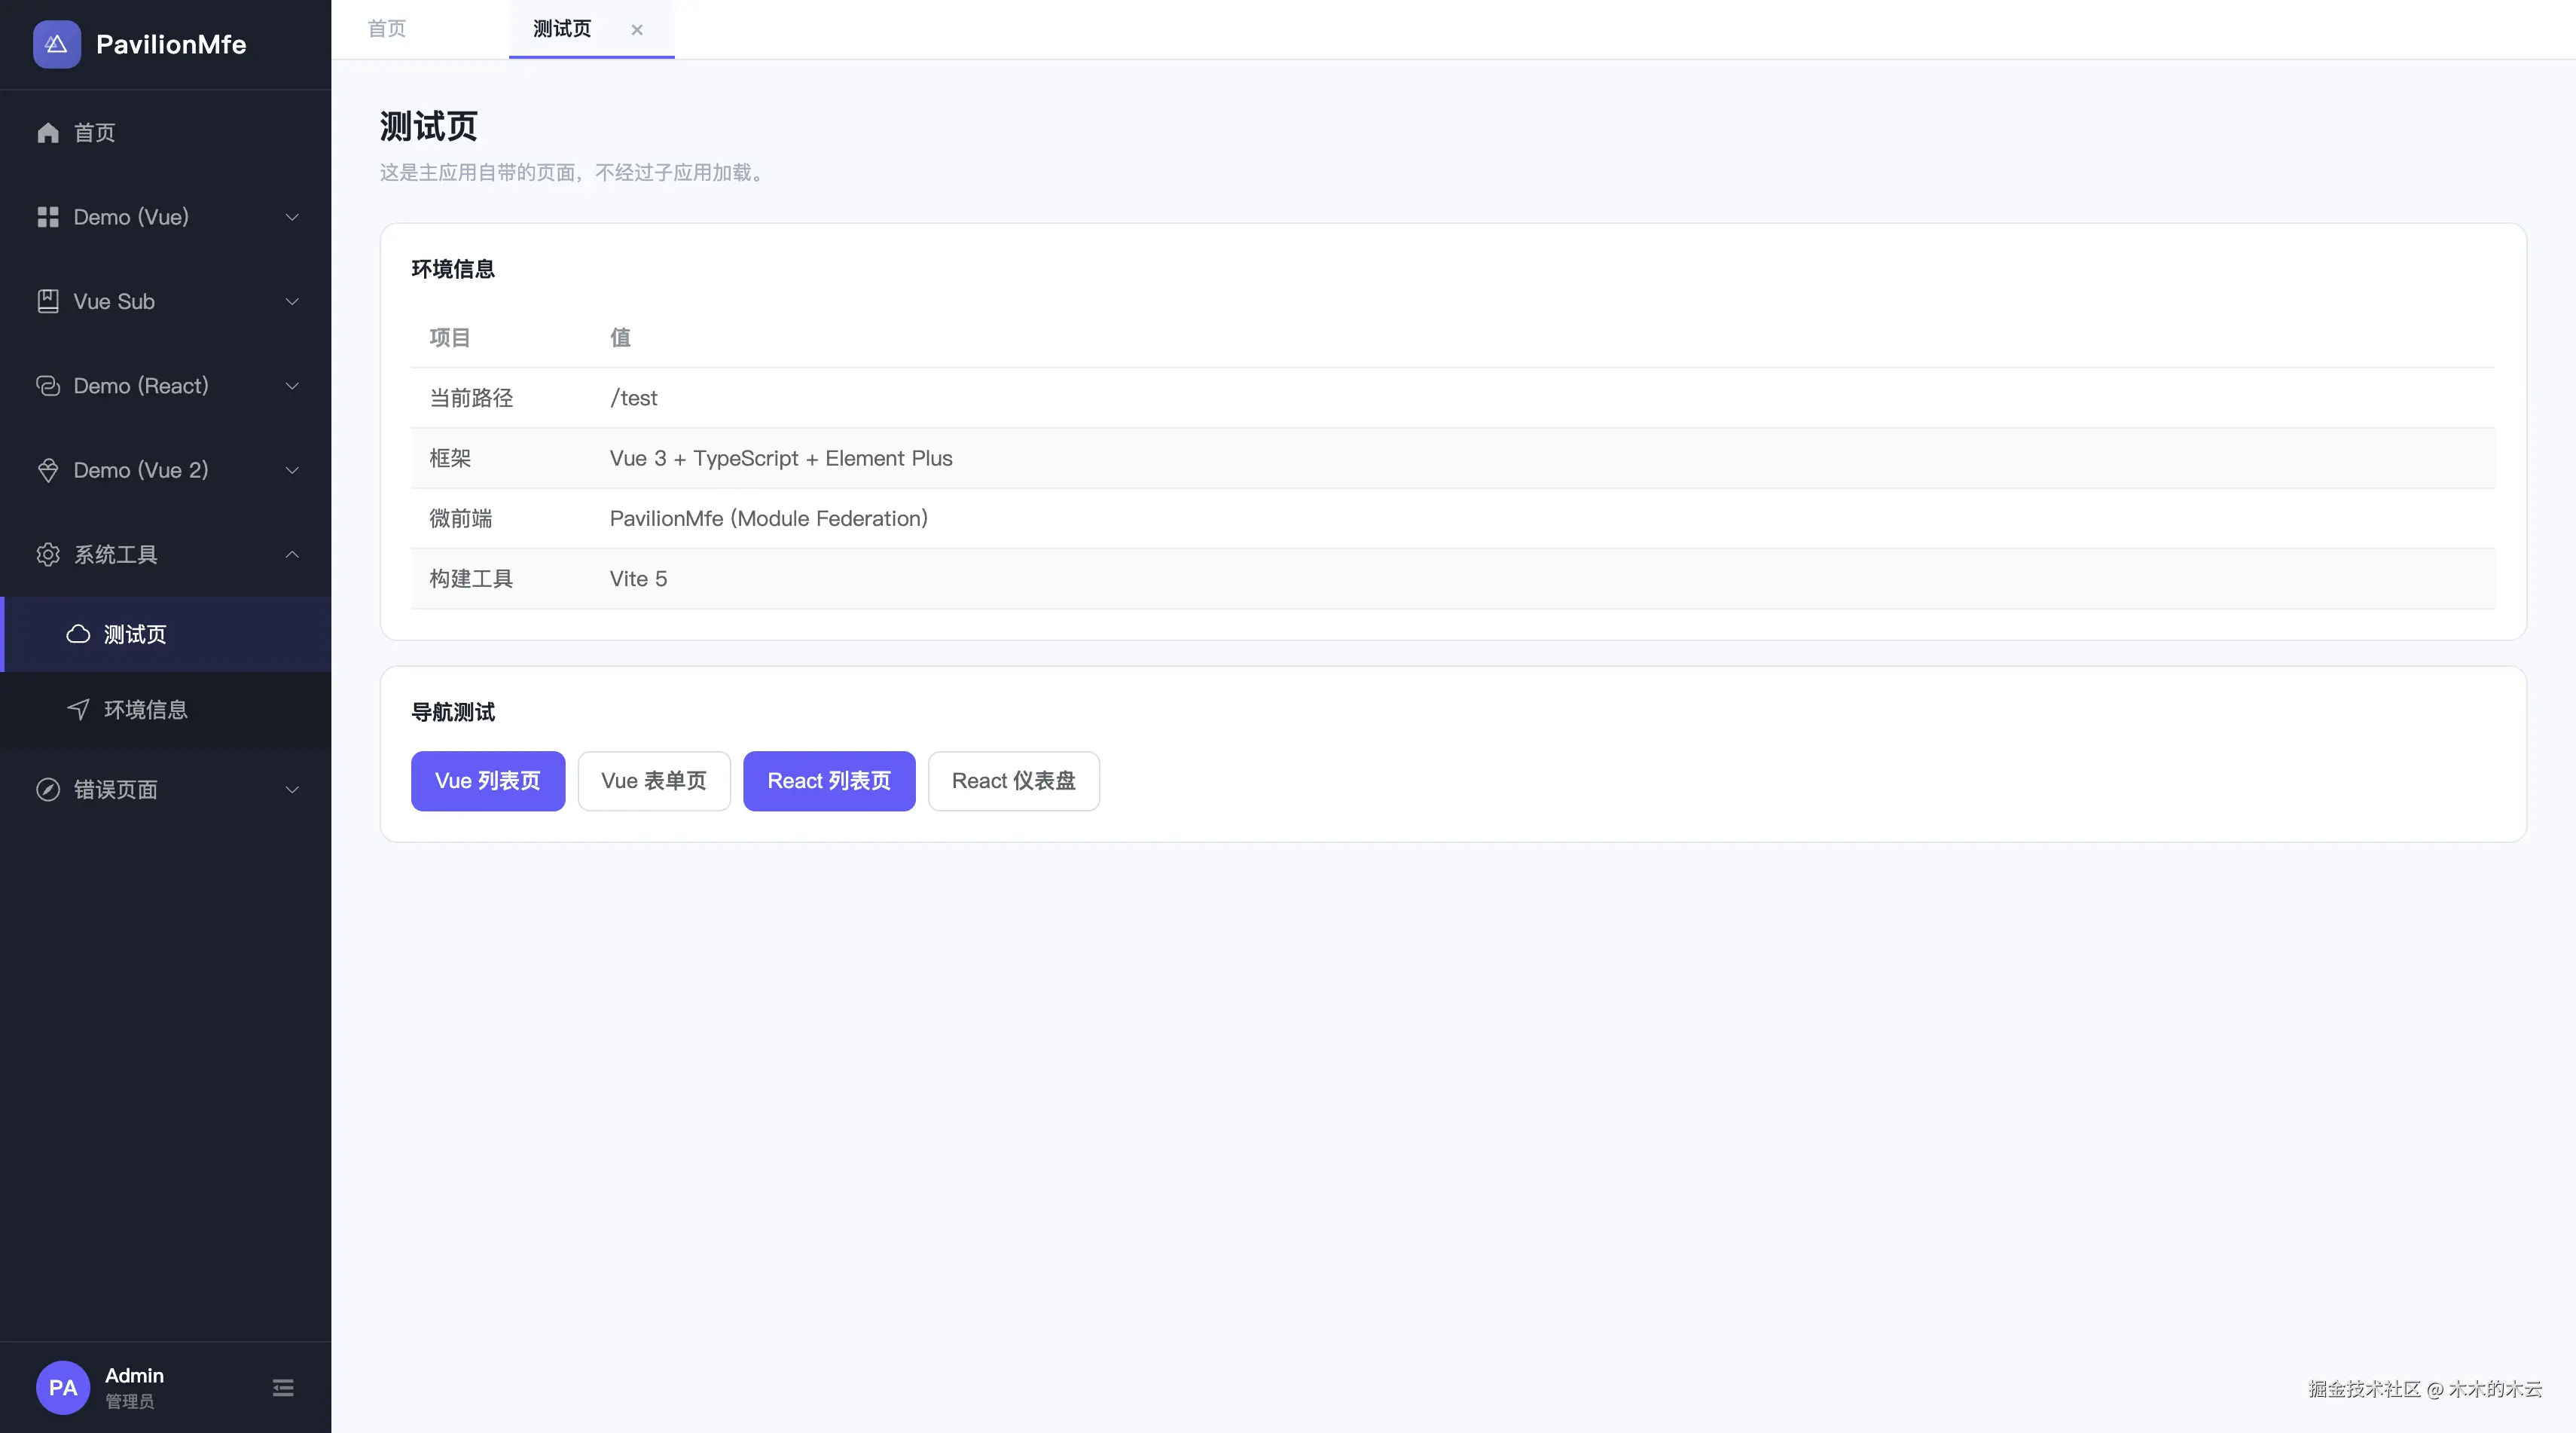Click the Vue 表单页 button

click(x=654, y=781)
